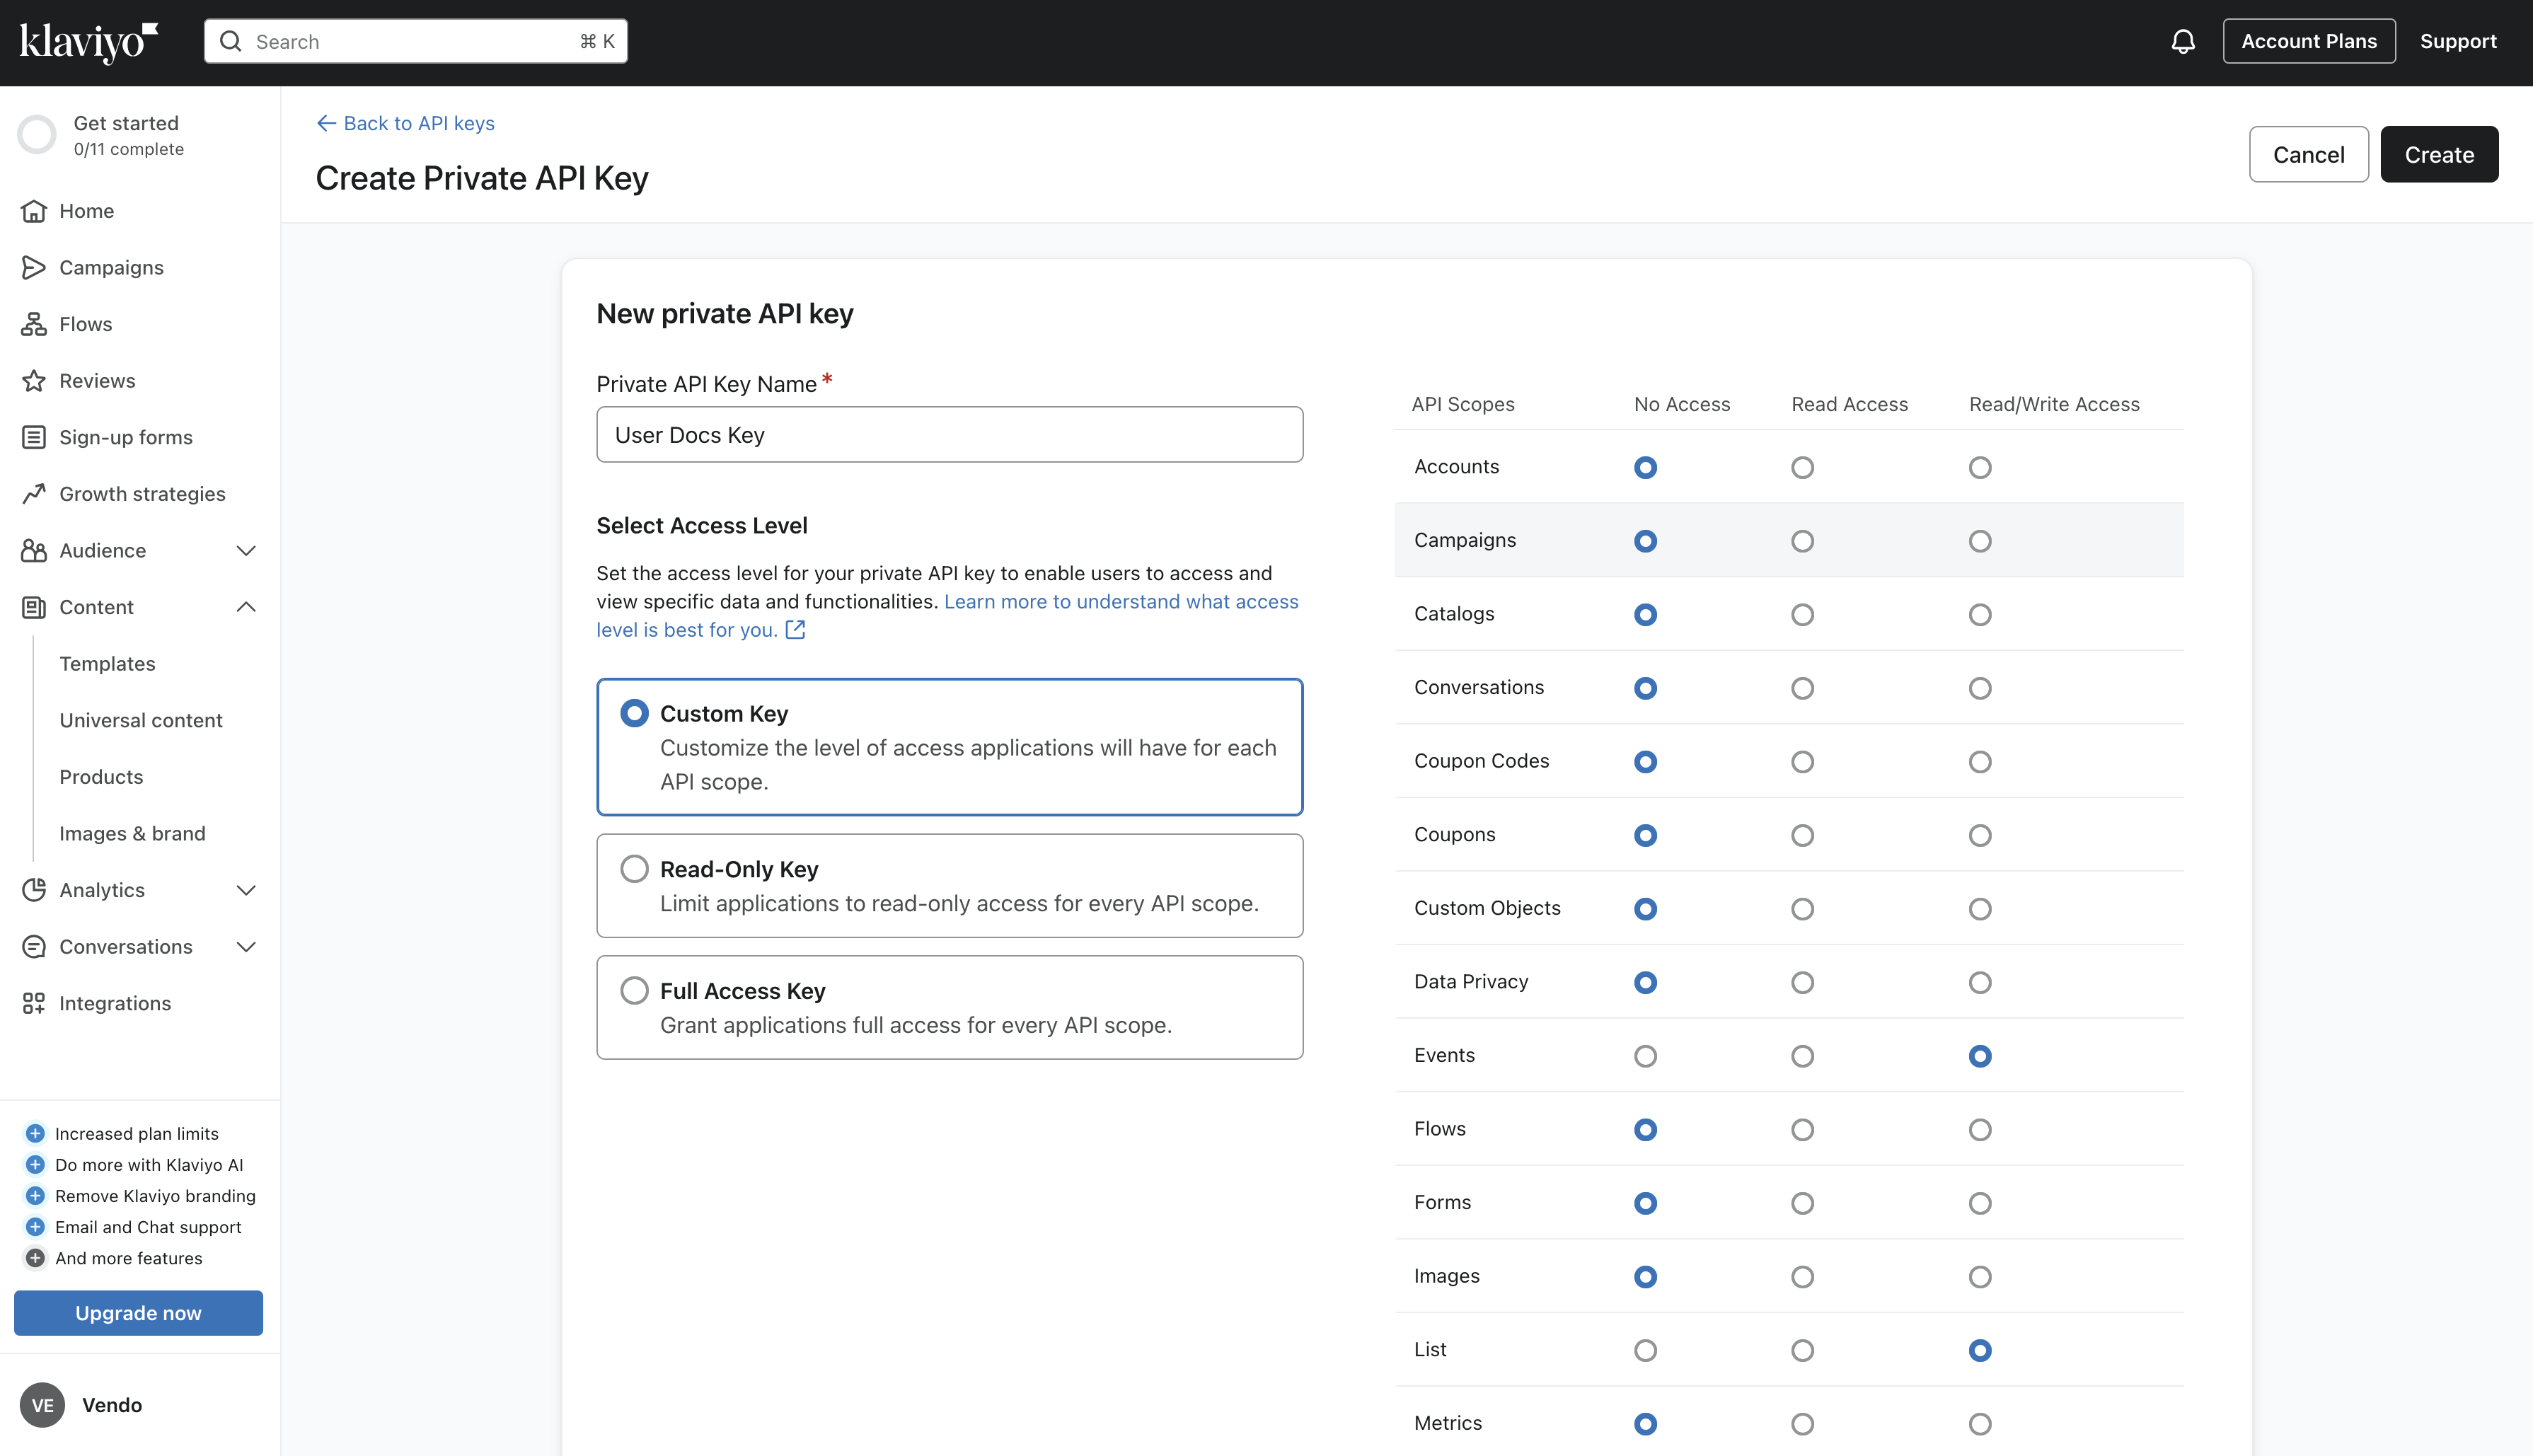
Task: Open Templates under Content
Action: tap(107, 664)
